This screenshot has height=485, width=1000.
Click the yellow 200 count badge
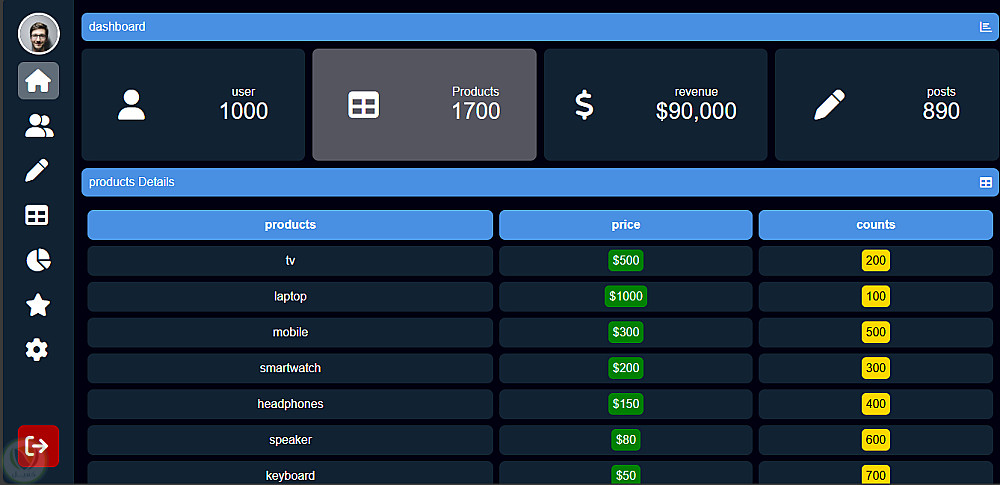pyautogui.click(x=876, y=260)
